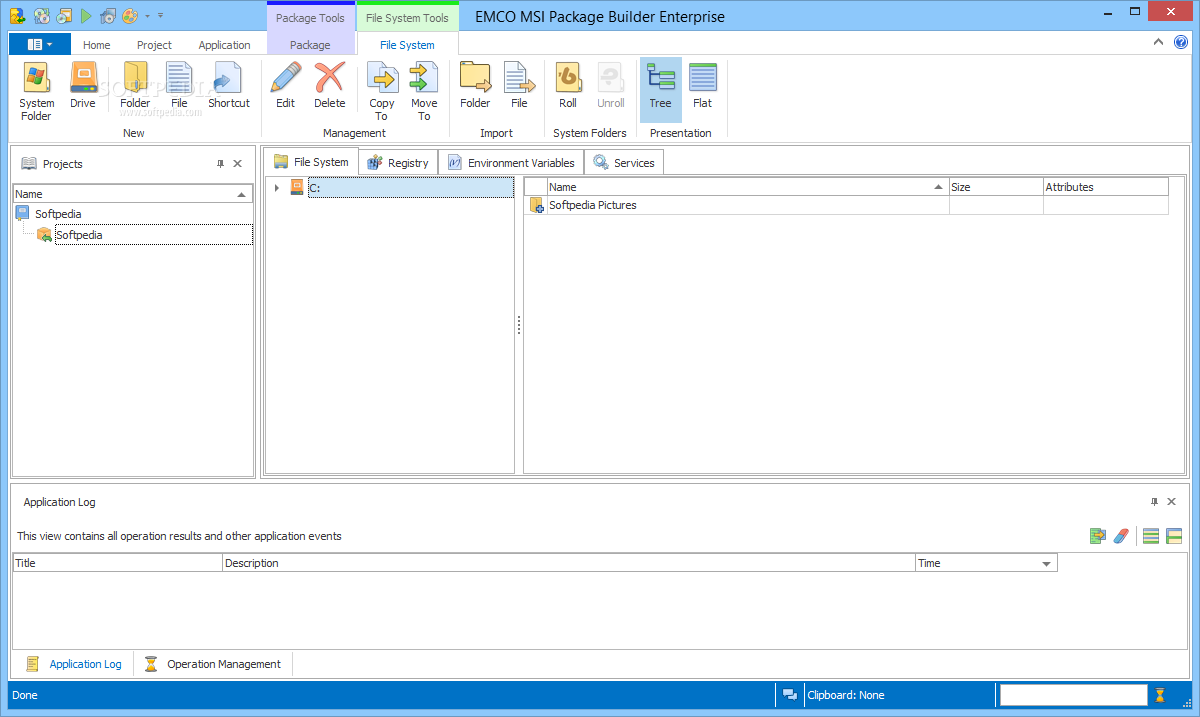Expand the C: drive node

pyautogui.click(x=276, y=188)
